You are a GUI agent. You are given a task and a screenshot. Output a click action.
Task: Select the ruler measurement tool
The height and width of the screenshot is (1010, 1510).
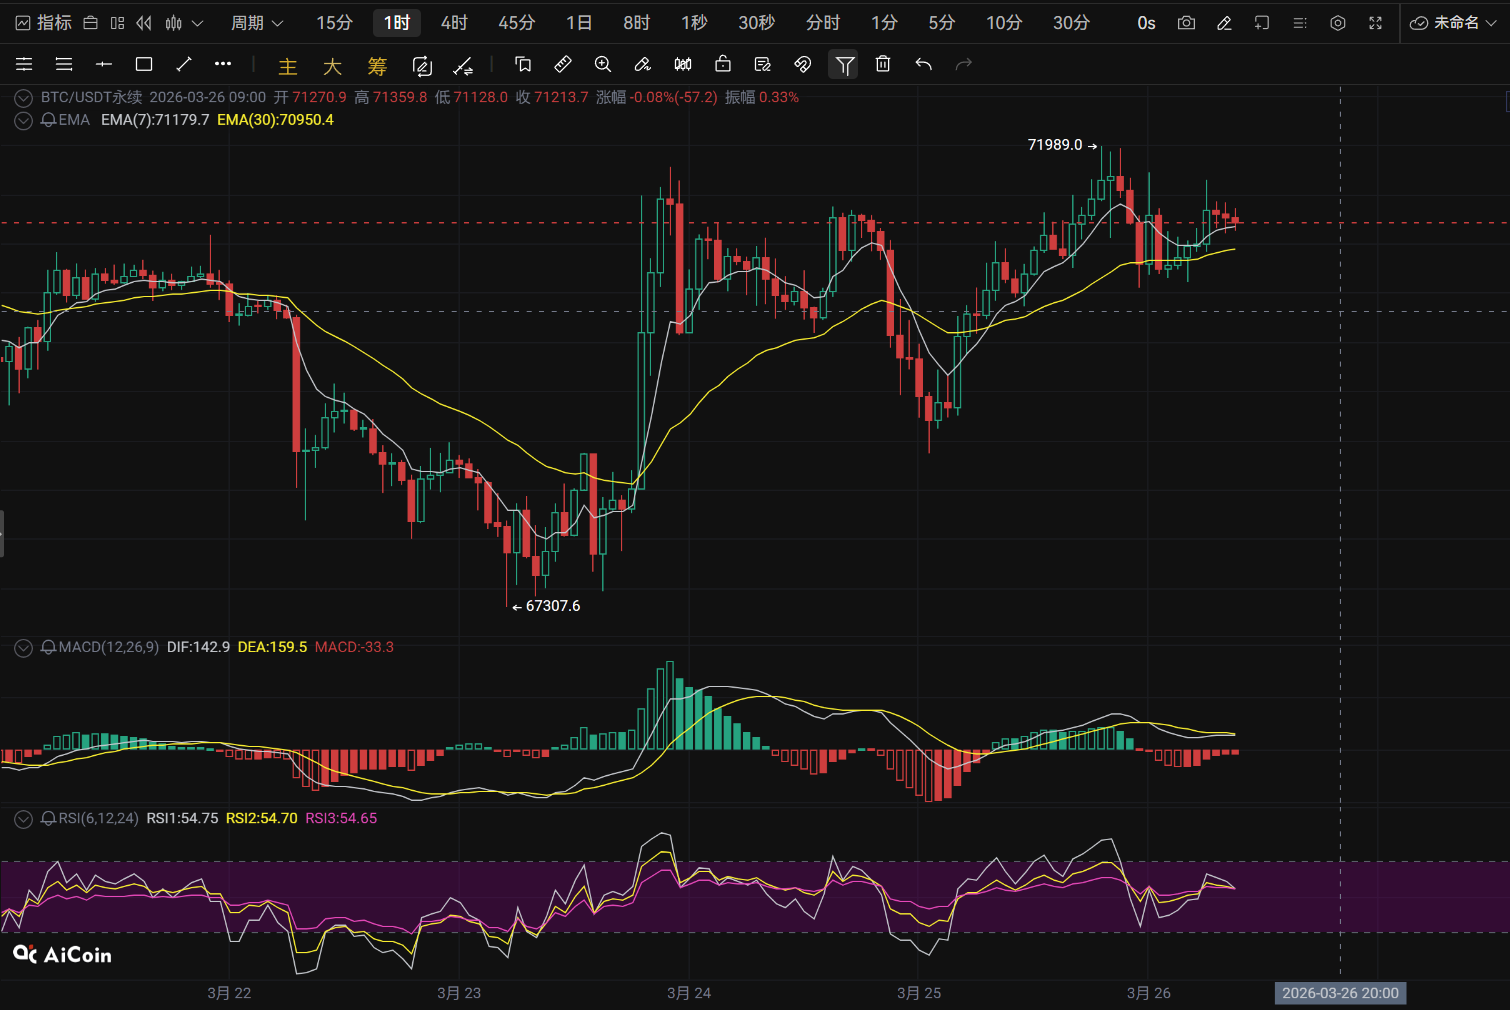pyautogui.click(x=563, y=65)
